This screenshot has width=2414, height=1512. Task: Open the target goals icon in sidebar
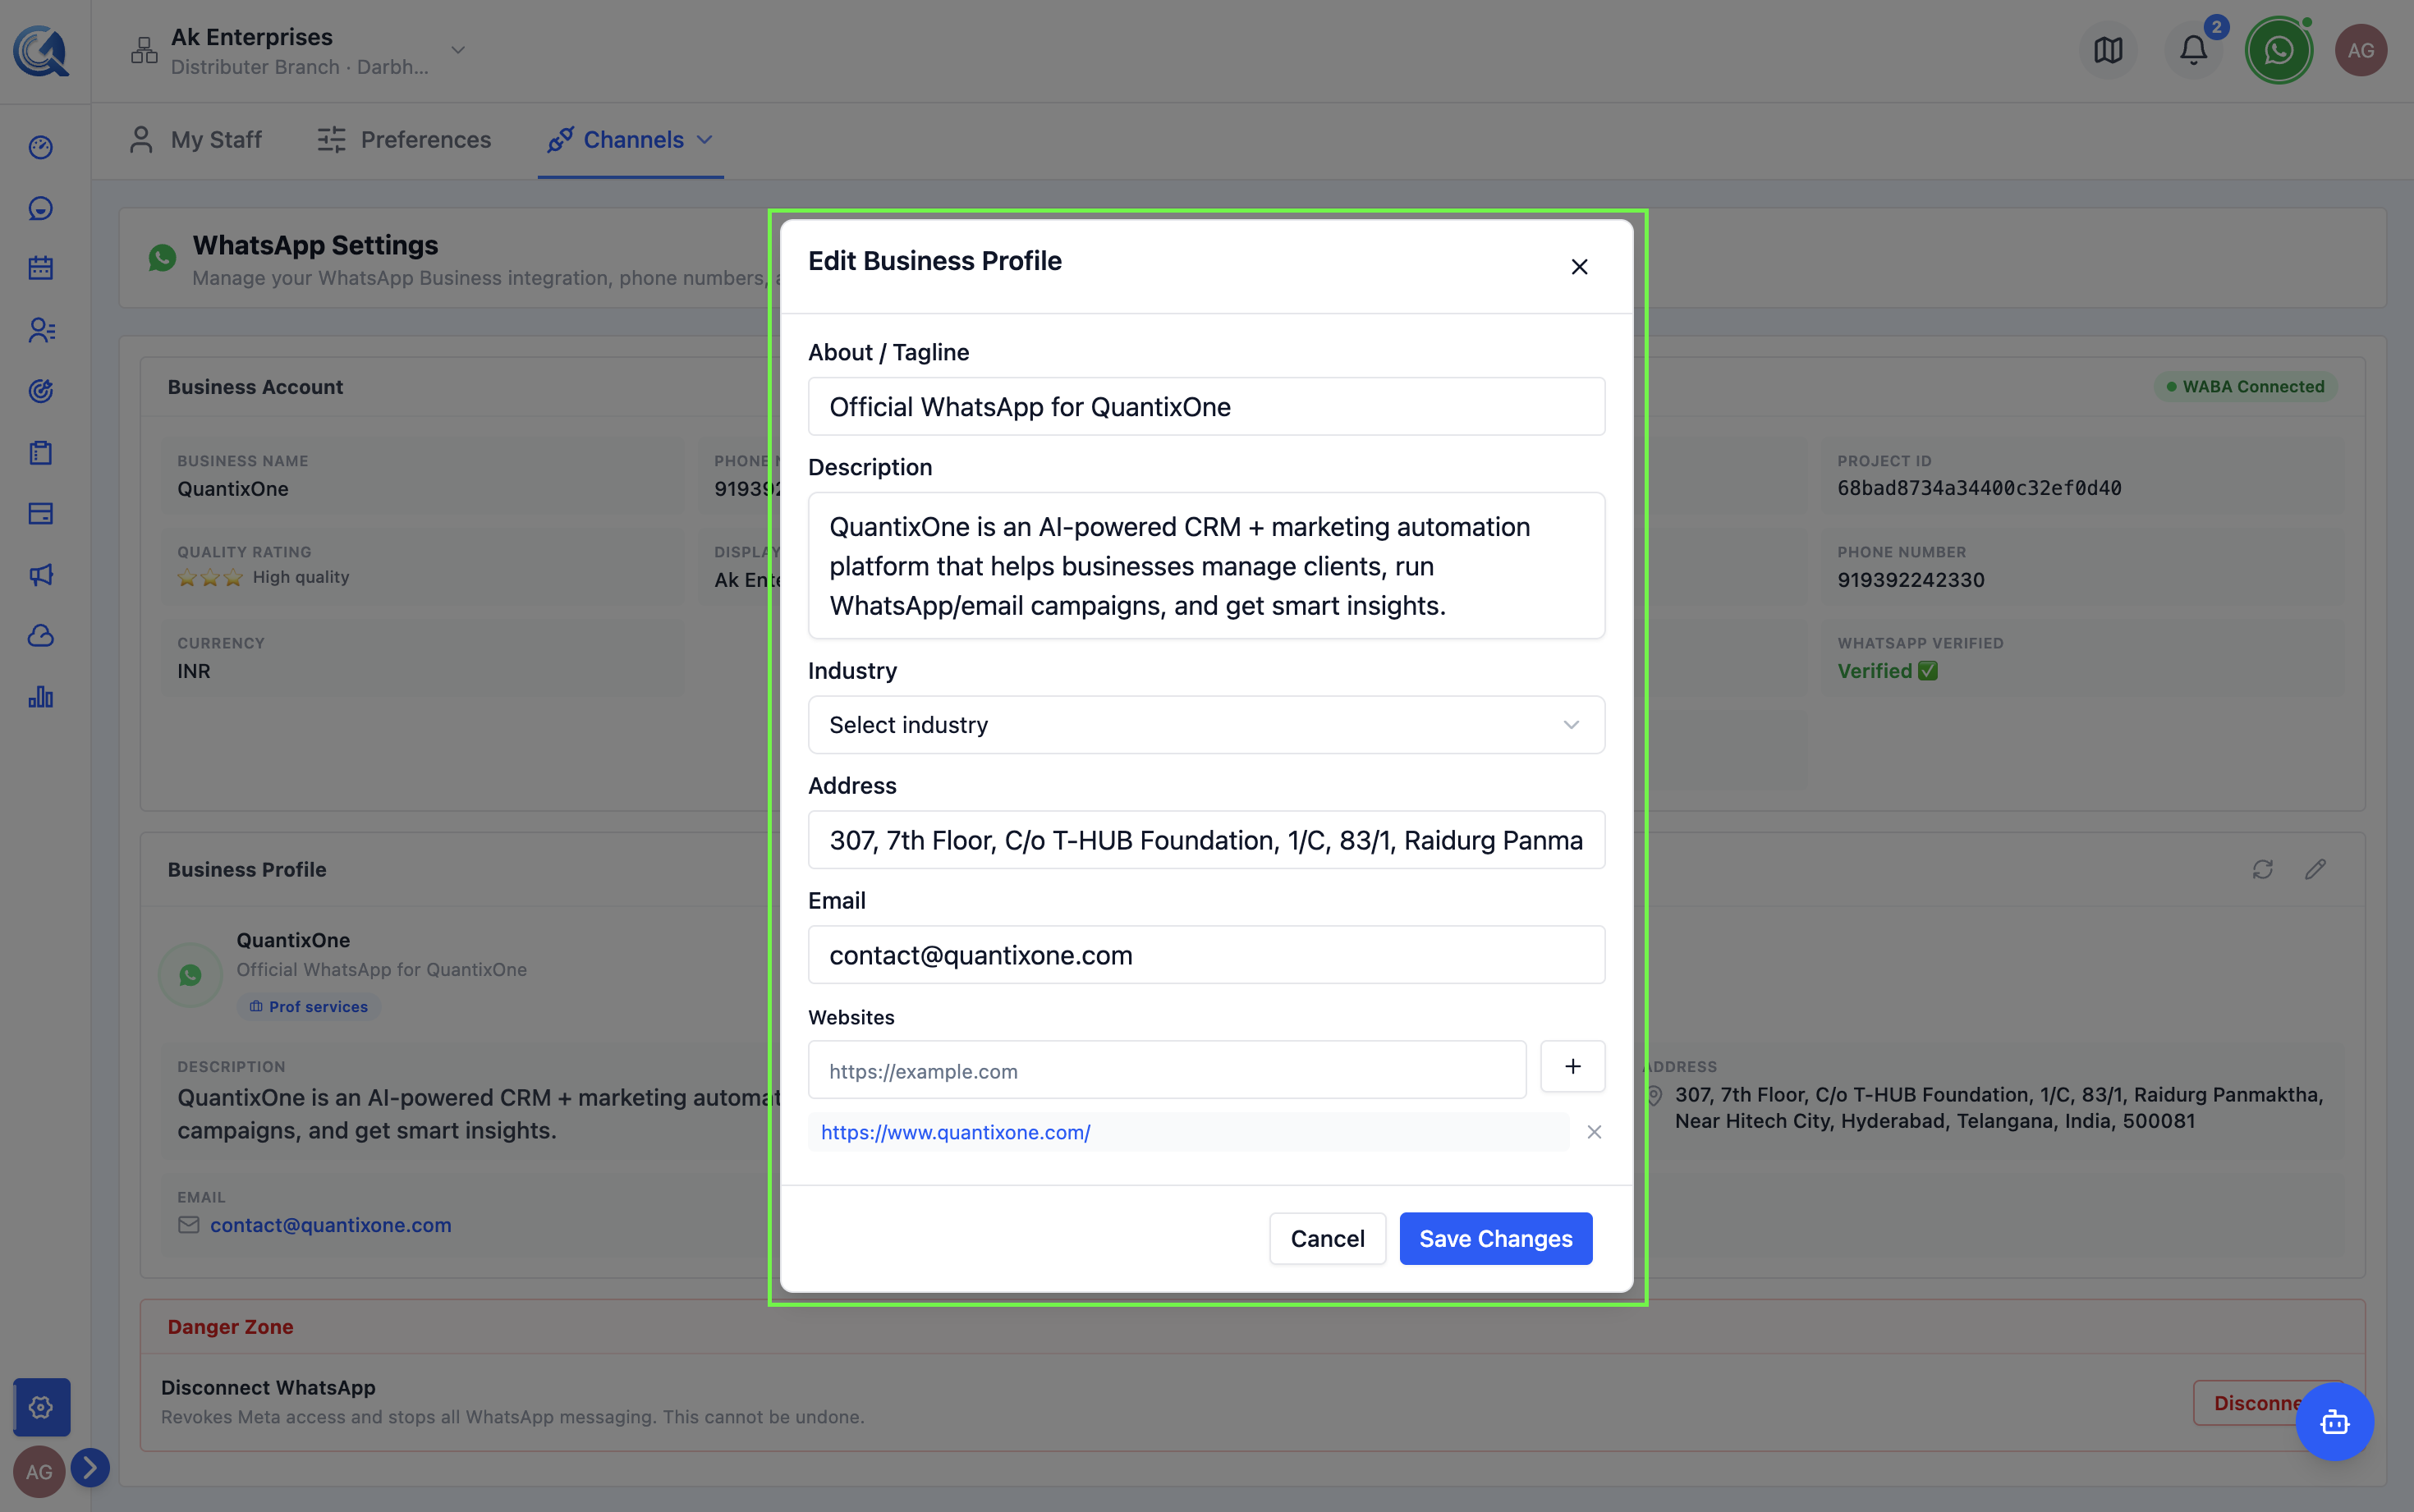click(x=40, y=391)
